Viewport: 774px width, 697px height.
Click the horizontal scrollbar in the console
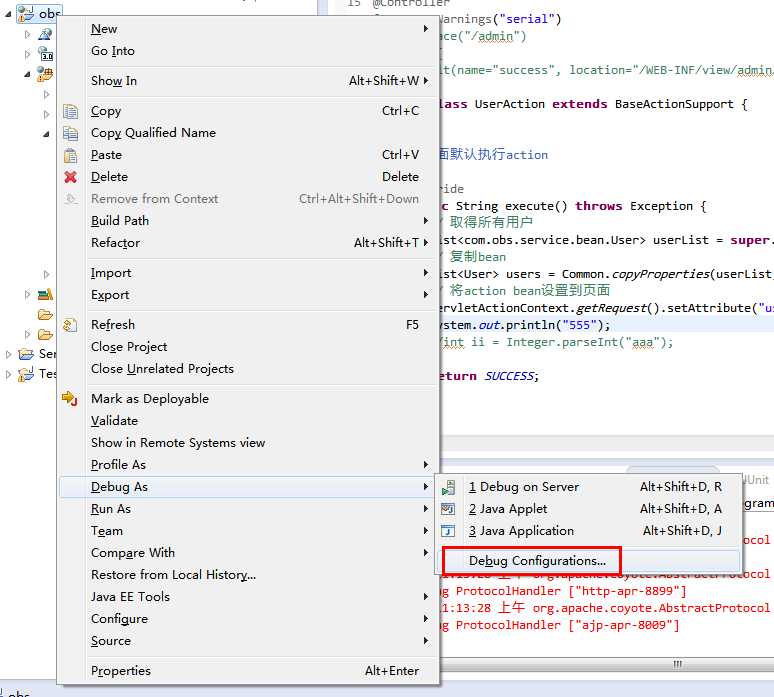coord(607,664)
